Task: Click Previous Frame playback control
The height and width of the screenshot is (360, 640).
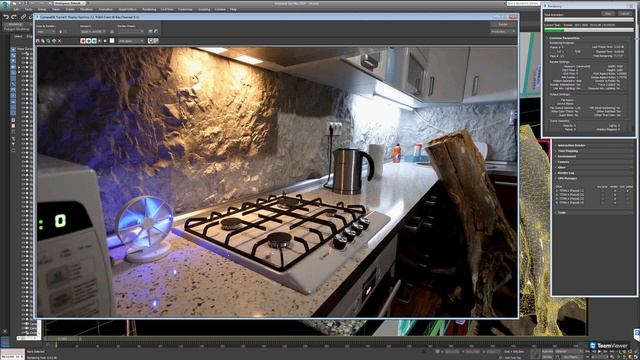Action: (594, 351)
